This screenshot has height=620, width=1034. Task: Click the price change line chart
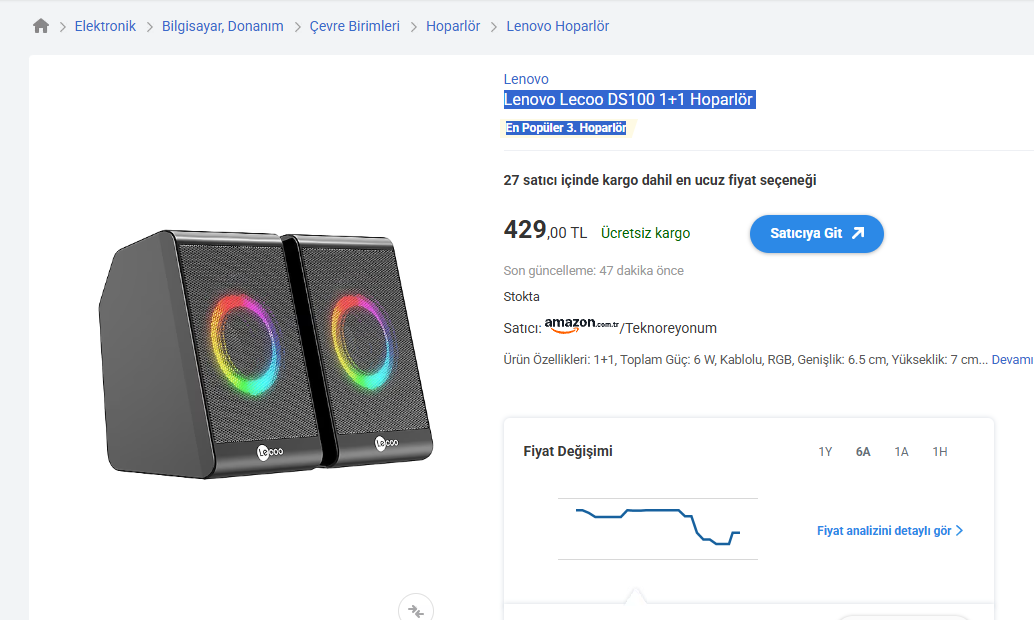[657, 527]
